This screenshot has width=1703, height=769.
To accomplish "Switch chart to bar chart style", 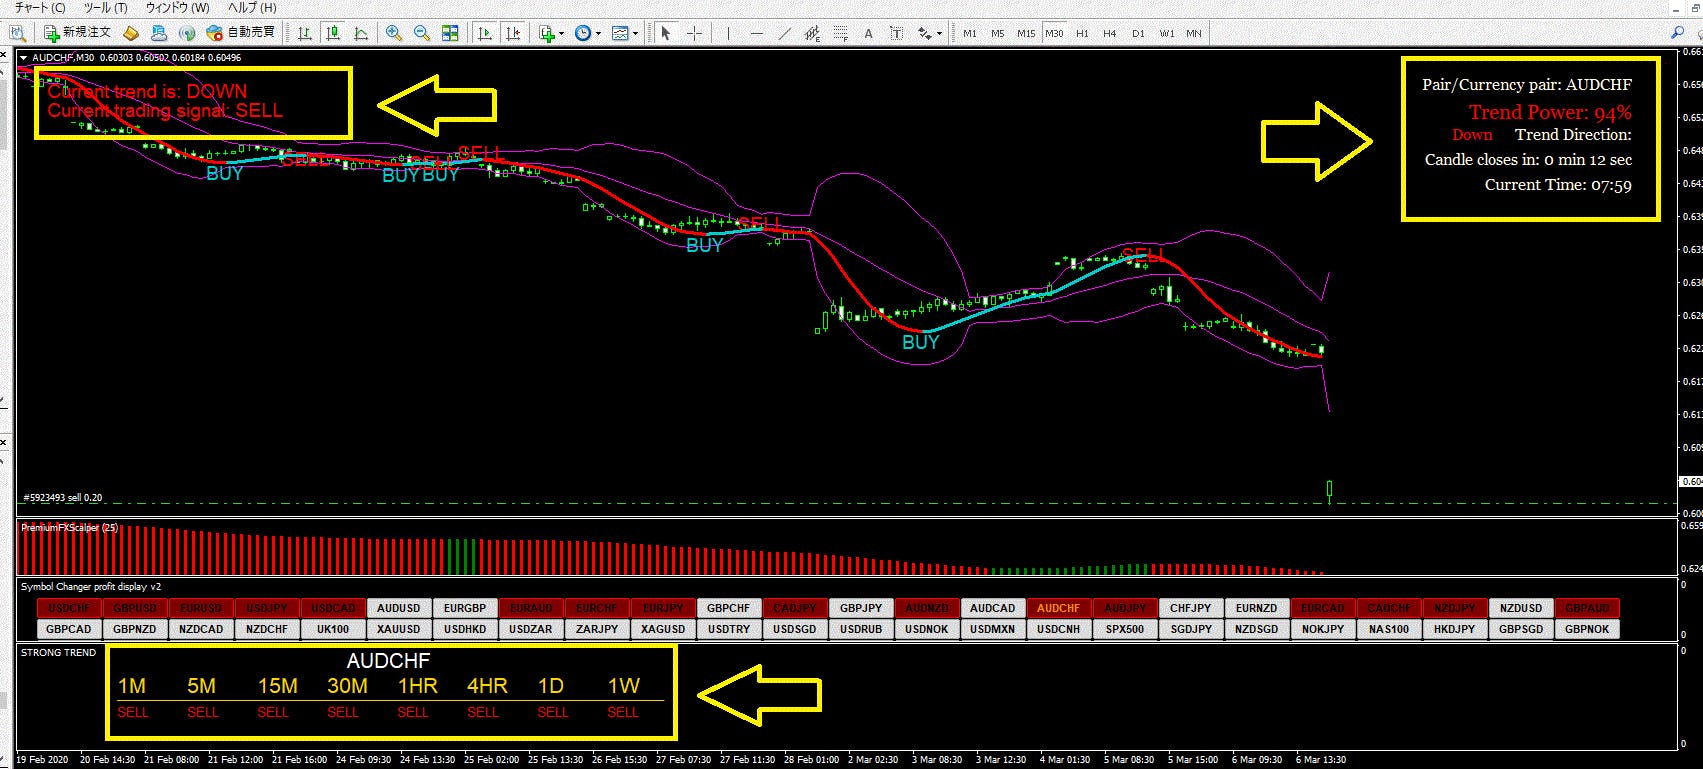I will coord(305,33).
